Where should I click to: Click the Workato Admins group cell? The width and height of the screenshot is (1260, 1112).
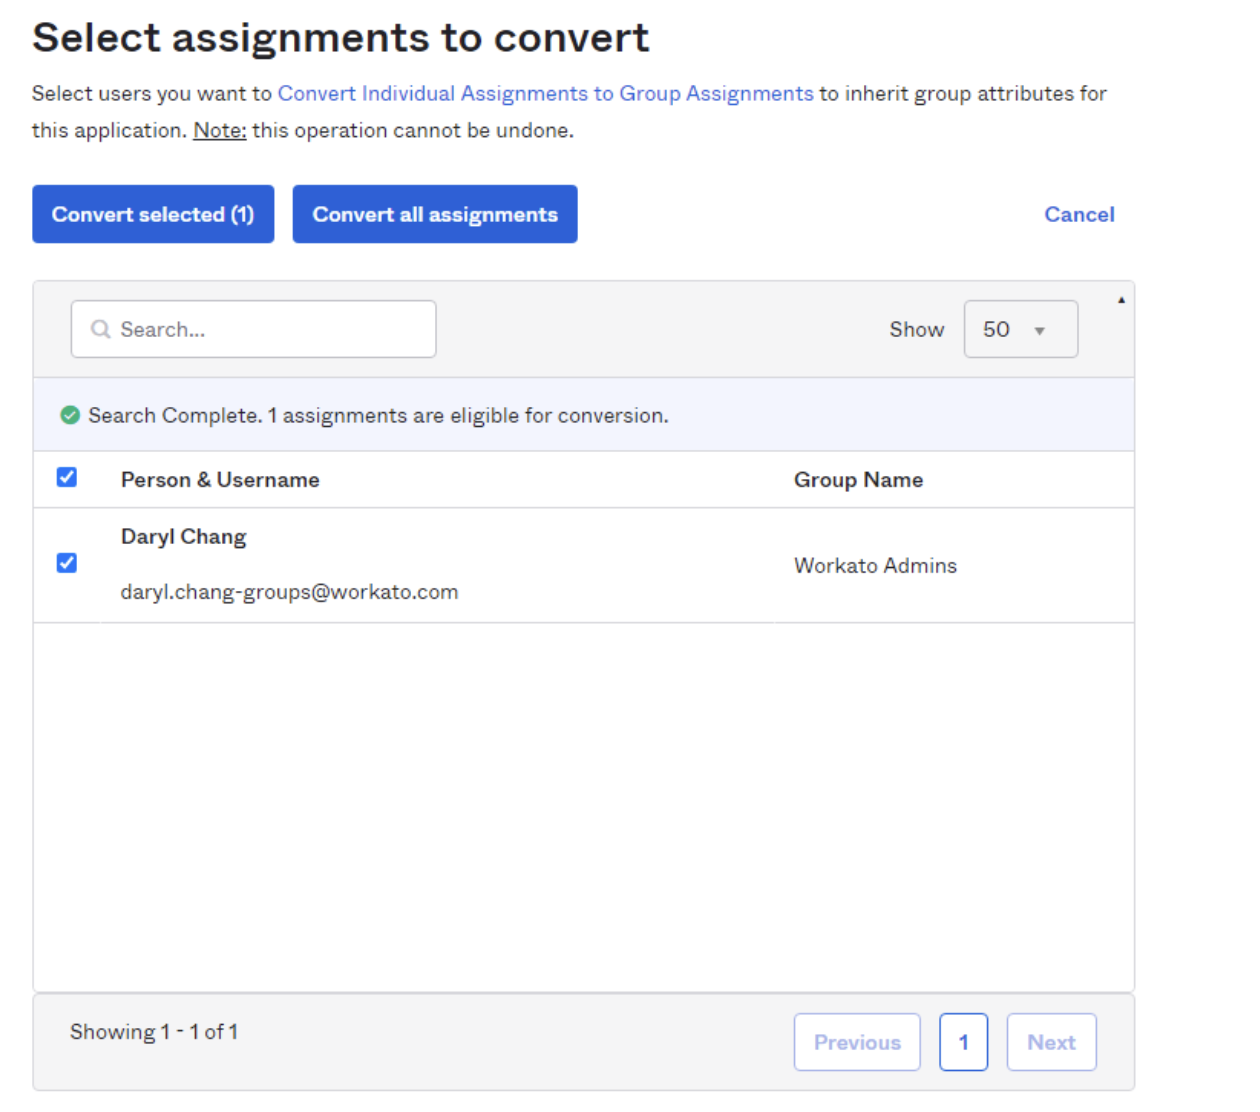click(875, 566)
